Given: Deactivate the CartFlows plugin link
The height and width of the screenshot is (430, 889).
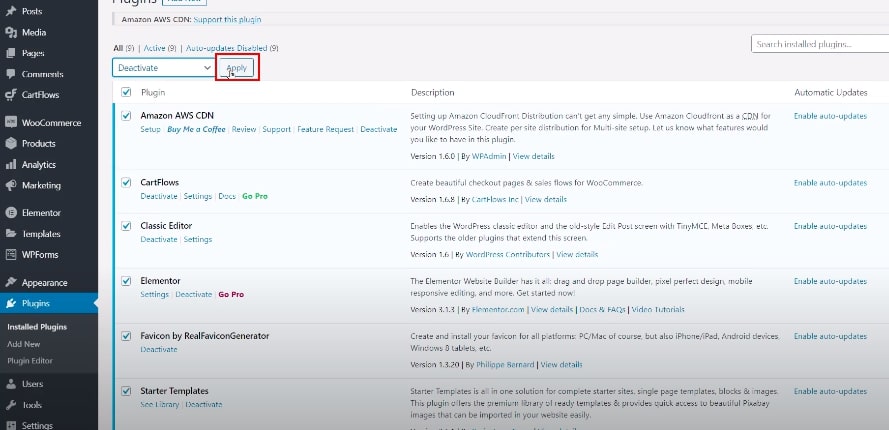Looking at the screenshot, I should click(x=159, y=196).
